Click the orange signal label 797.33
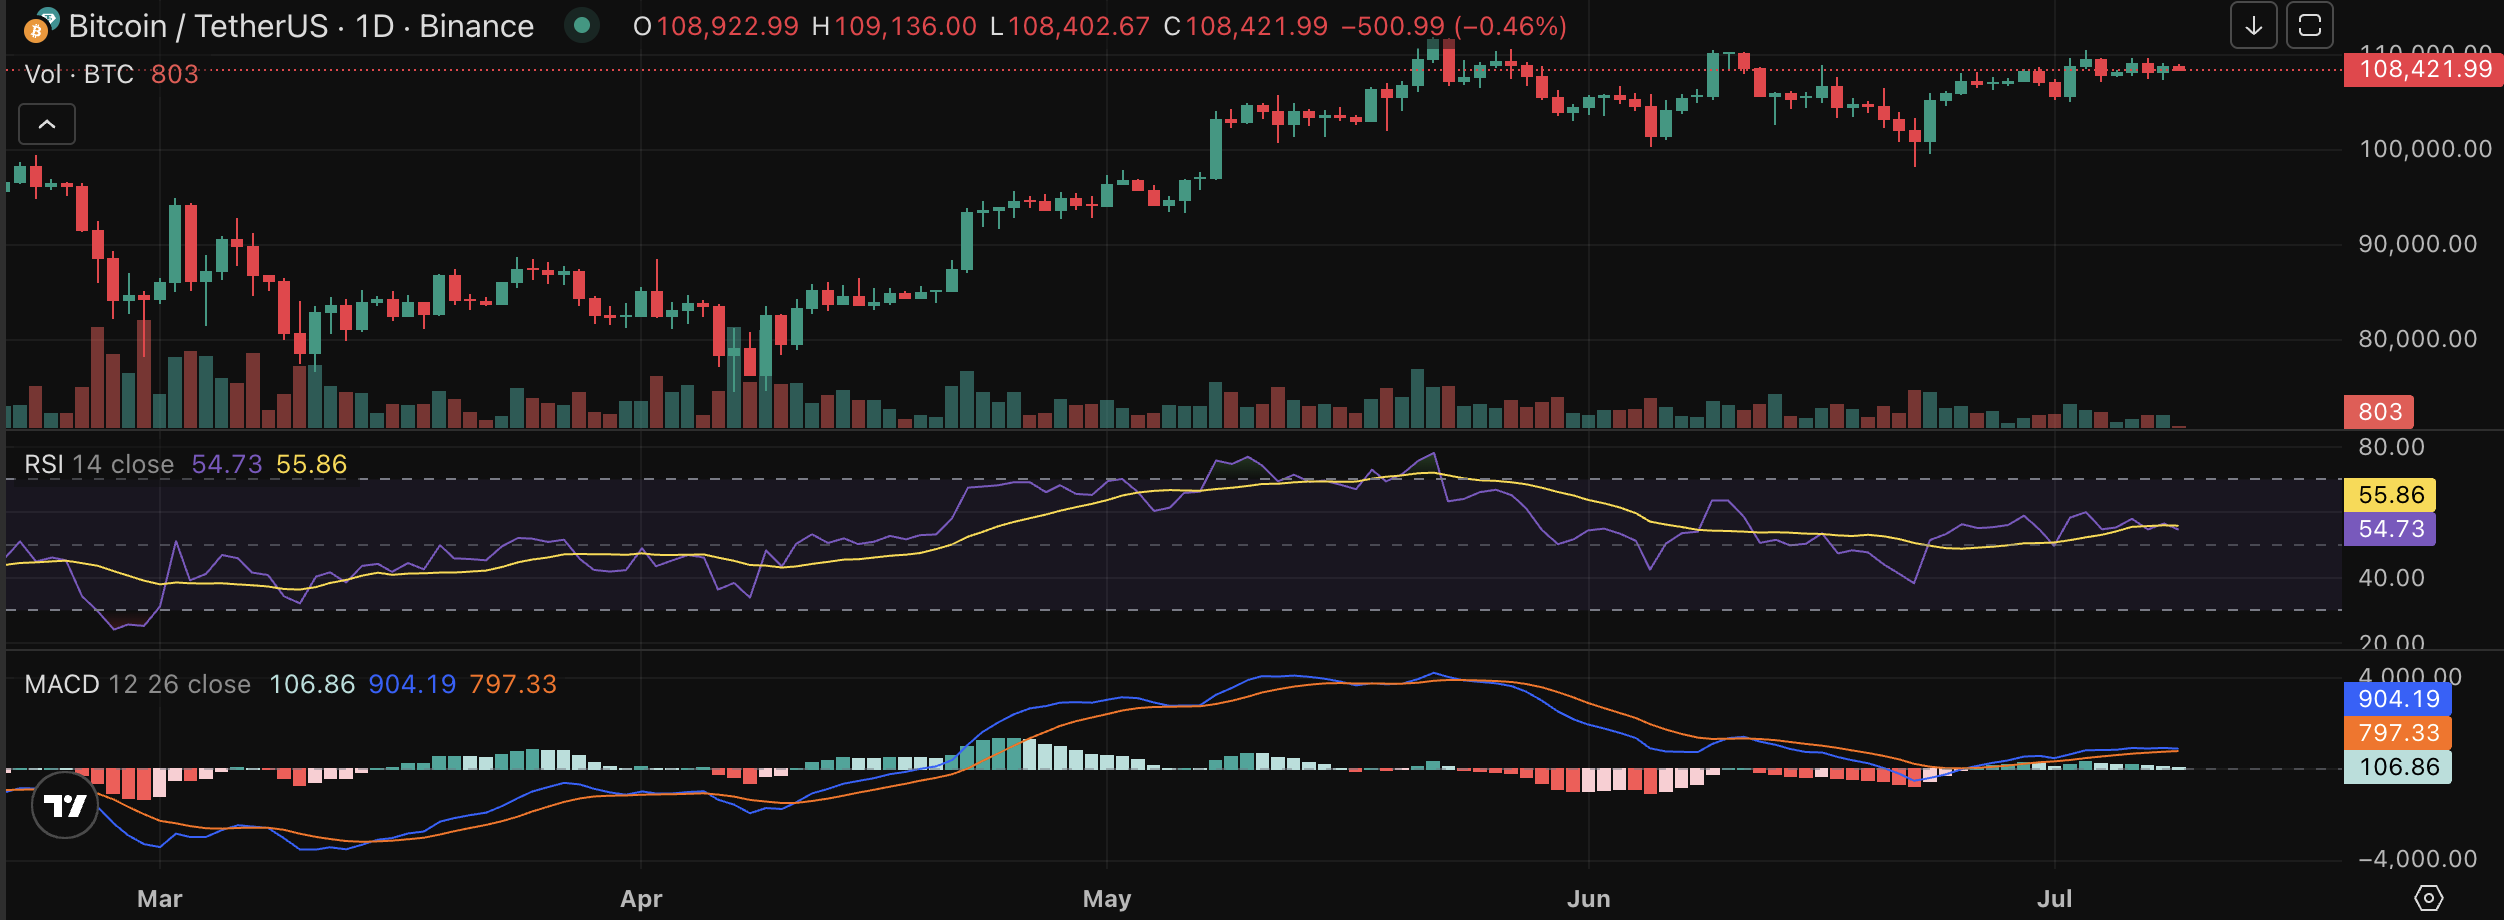The height and width of the screenshot is (920, 2504). 2398,733
